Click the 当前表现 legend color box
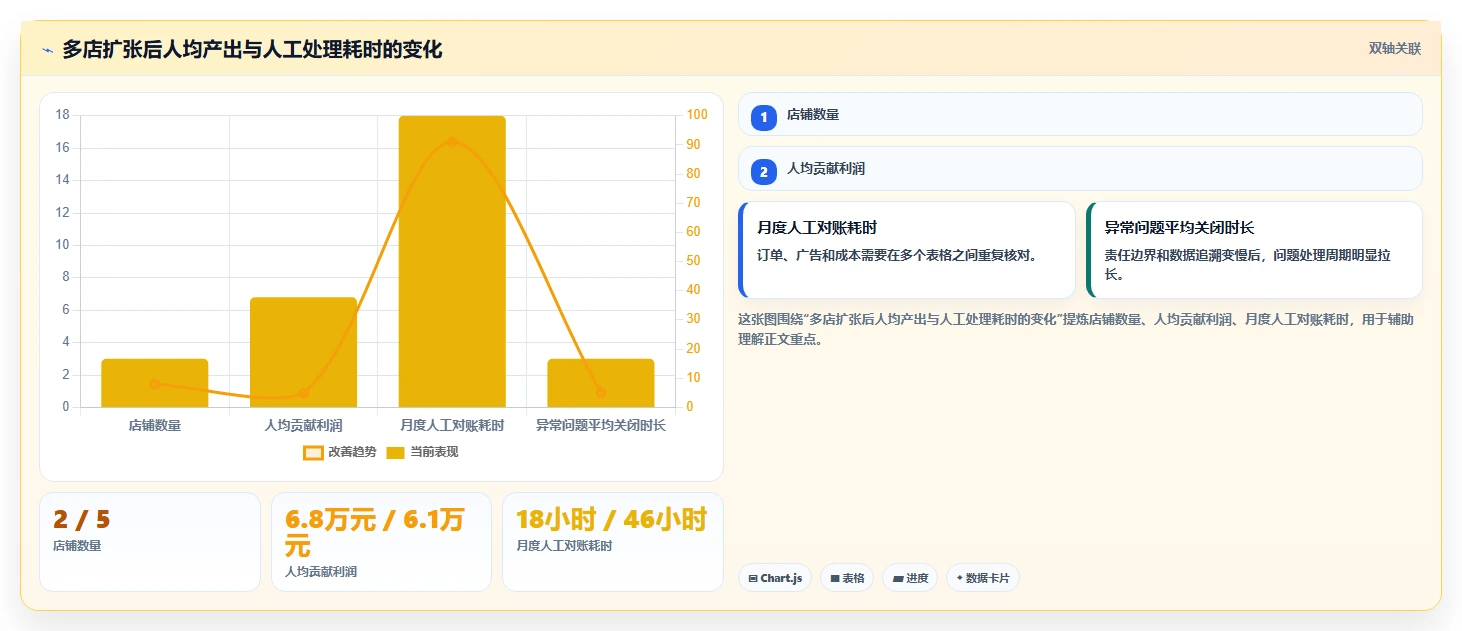Image resolution: width=1462 pixels, height=631 pixels. click(396, 453)
